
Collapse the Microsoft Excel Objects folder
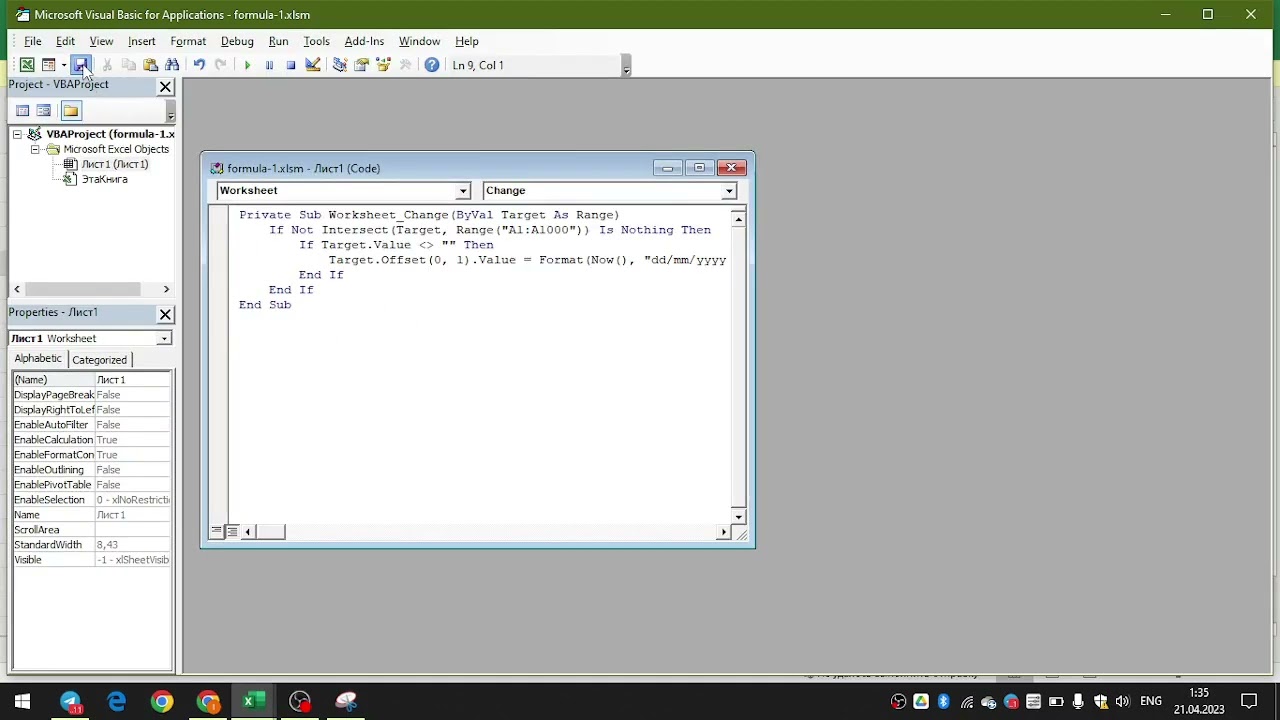35,149
